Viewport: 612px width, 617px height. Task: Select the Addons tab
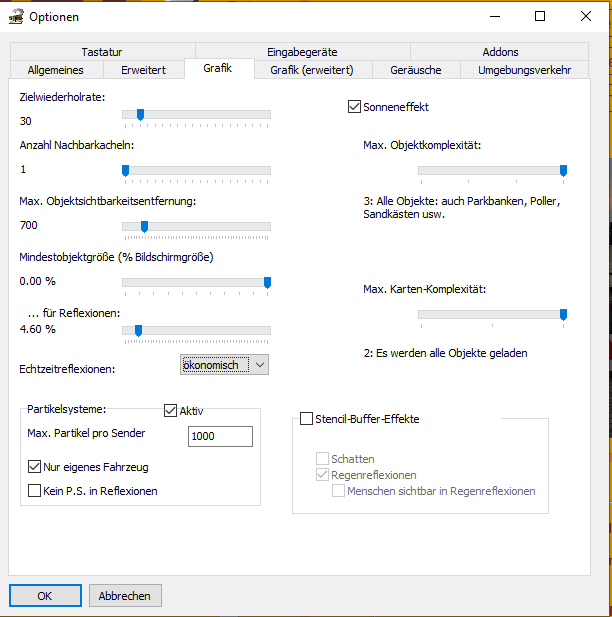point(499,52)
